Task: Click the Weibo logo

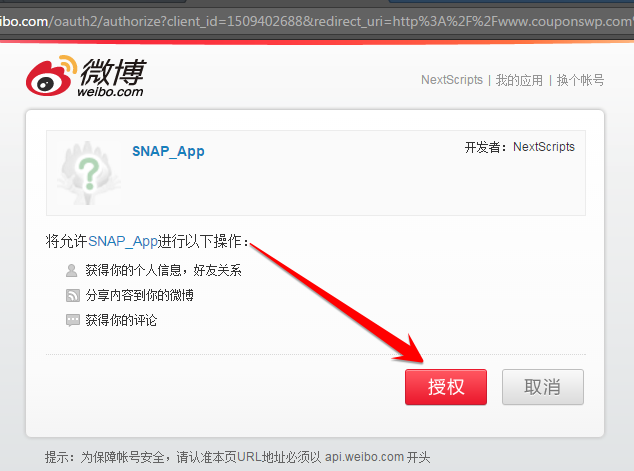Action: click(x=86, y=76)
